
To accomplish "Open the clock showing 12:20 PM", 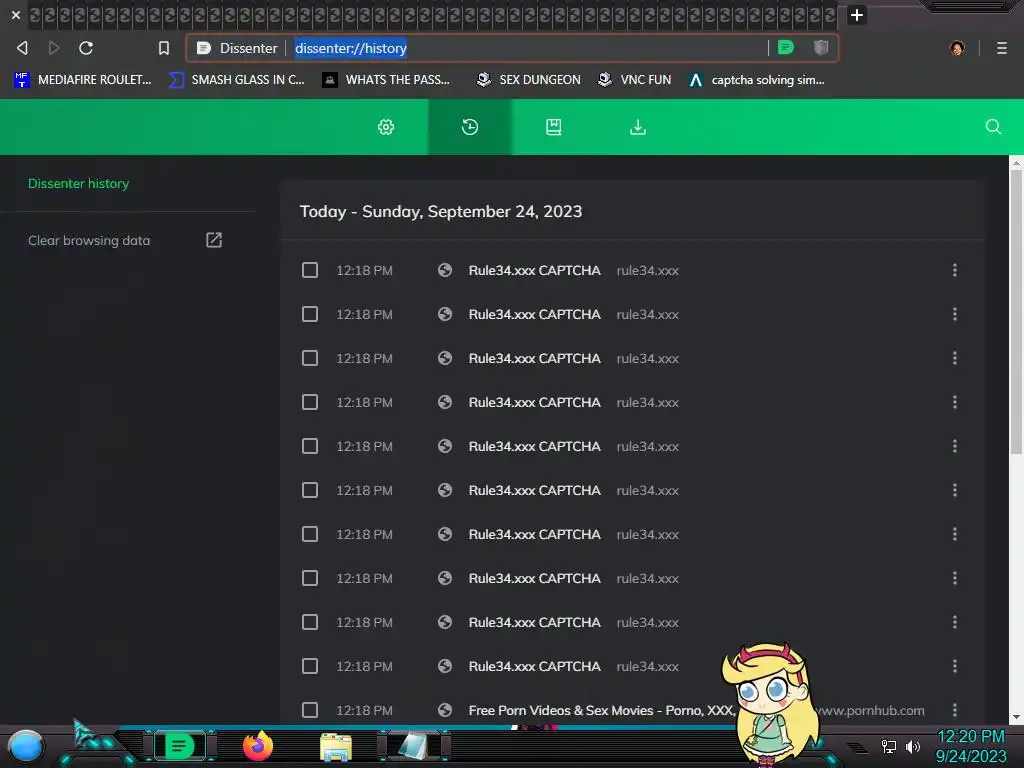I will (971, 746).
